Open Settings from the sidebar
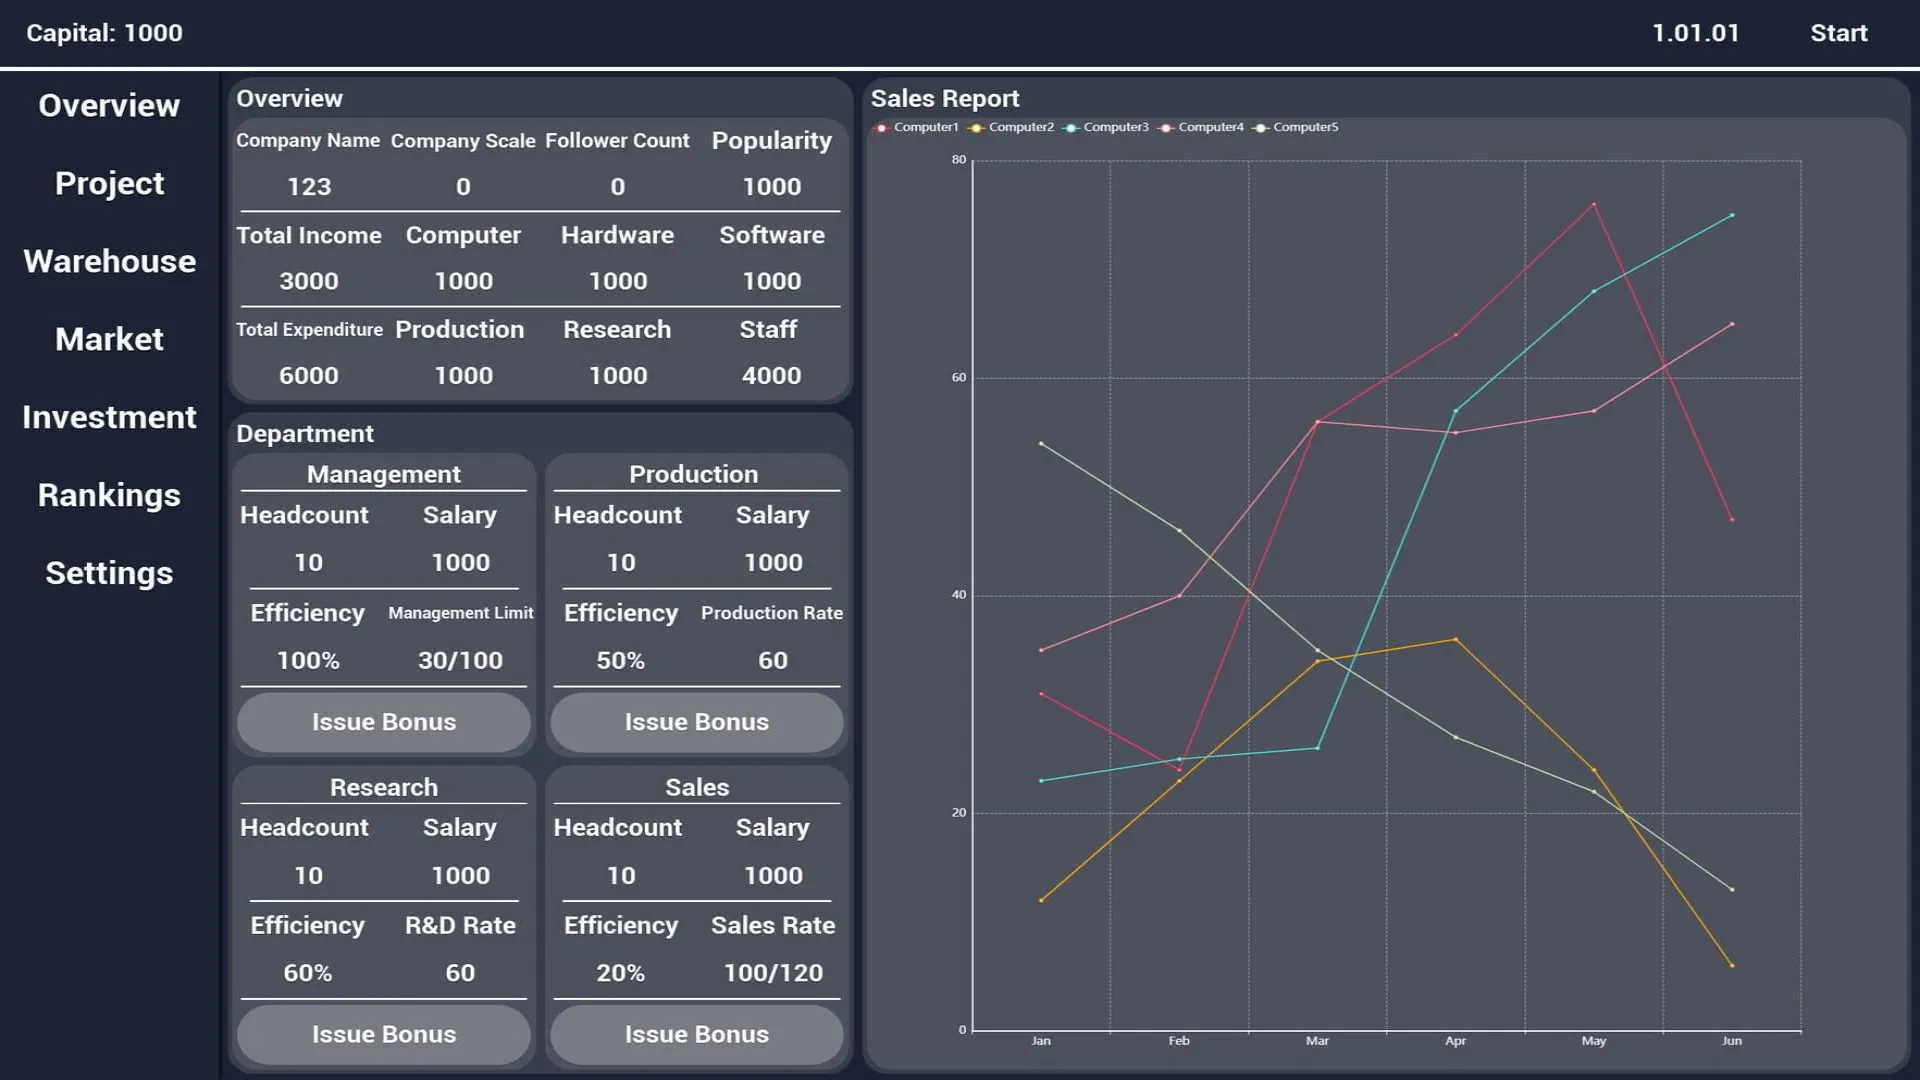The image size is (1920, 1080). click(109, 574)
